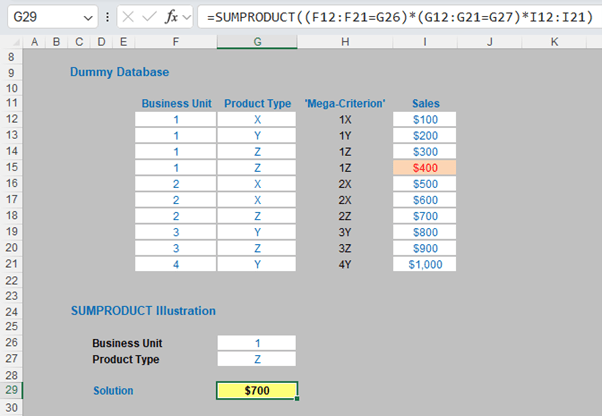Expand the Name Box dropdown arrow
This screenshot has height=416, width=602.
[x=87, y=18]
